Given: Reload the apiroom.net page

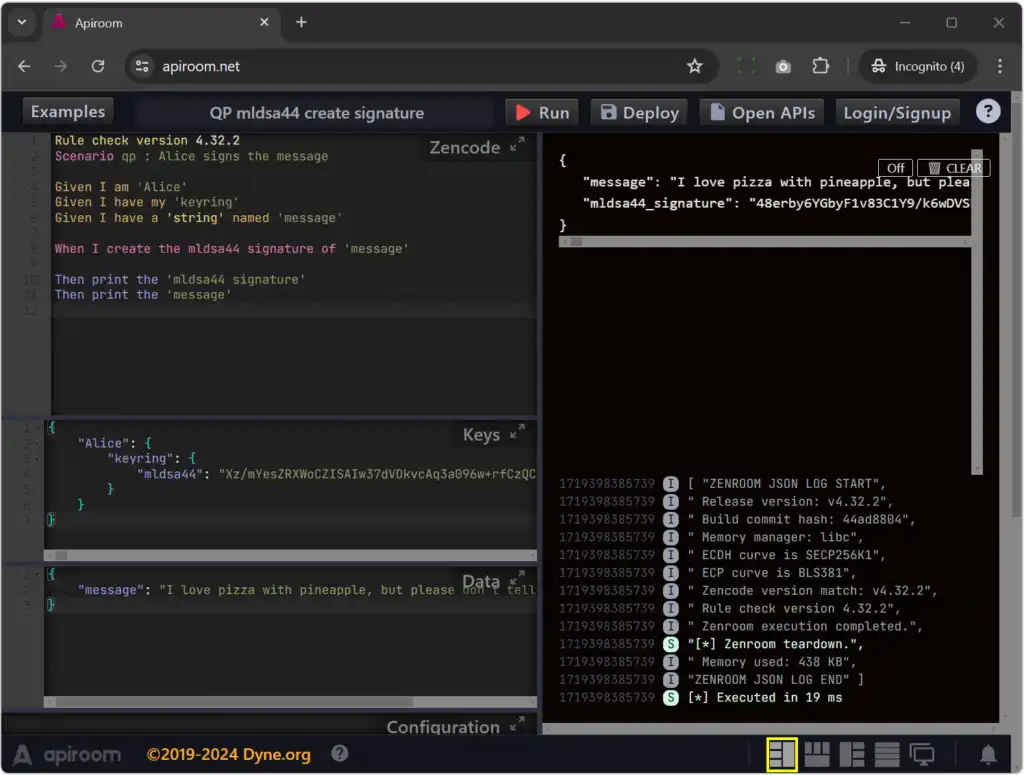Looking at the screenshot, I should click(x=98, y=66).
